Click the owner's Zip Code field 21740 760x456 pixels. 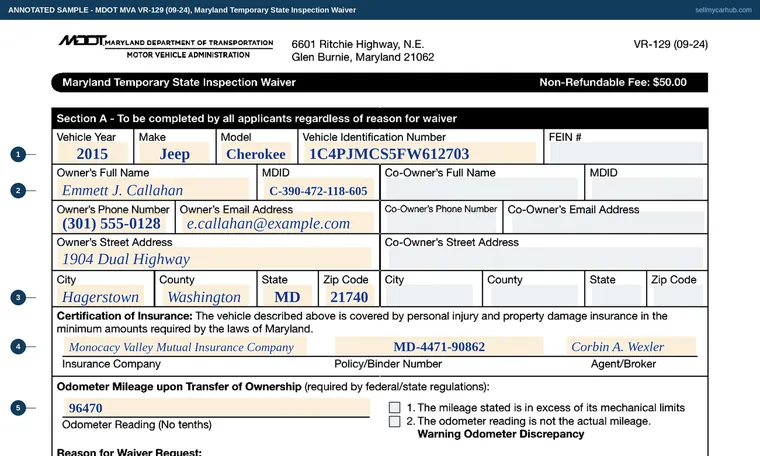(x=349, y=296)
